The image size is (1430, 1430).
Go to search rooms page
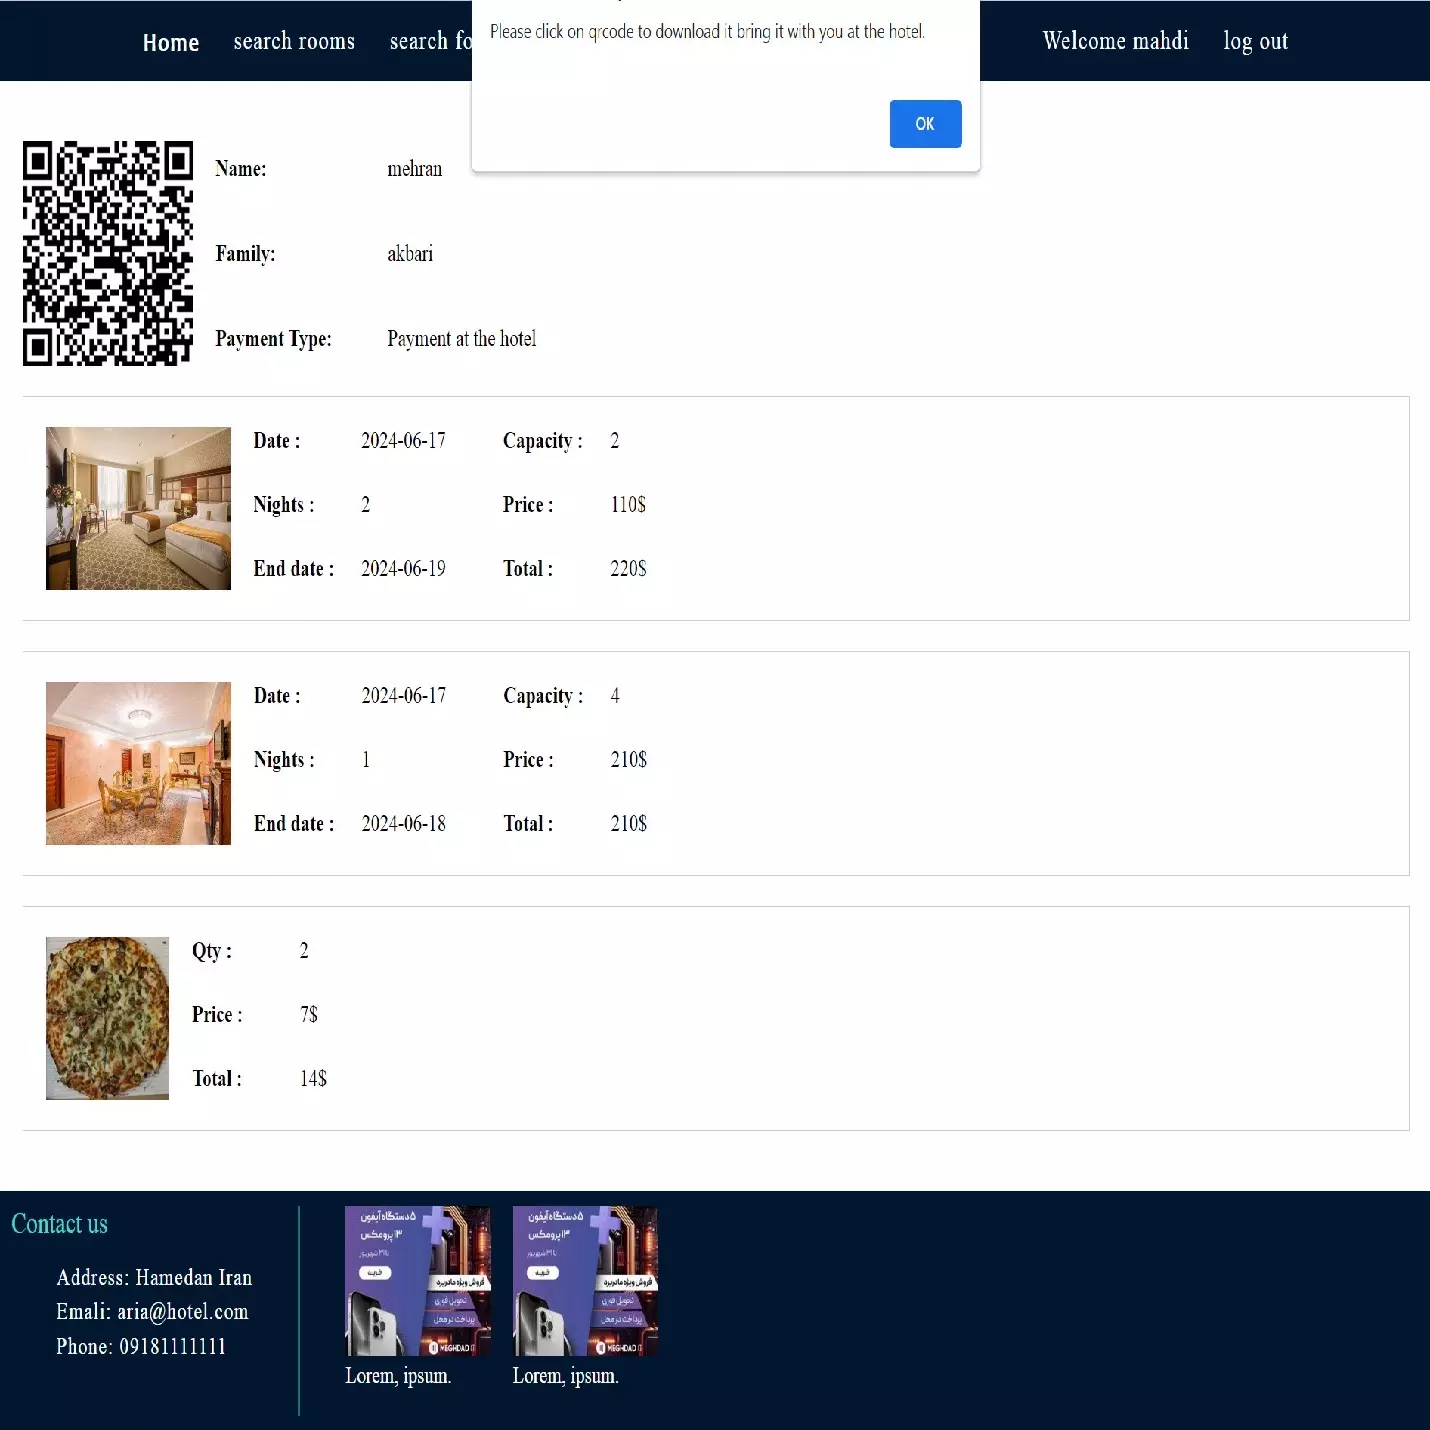click(294, 42)
